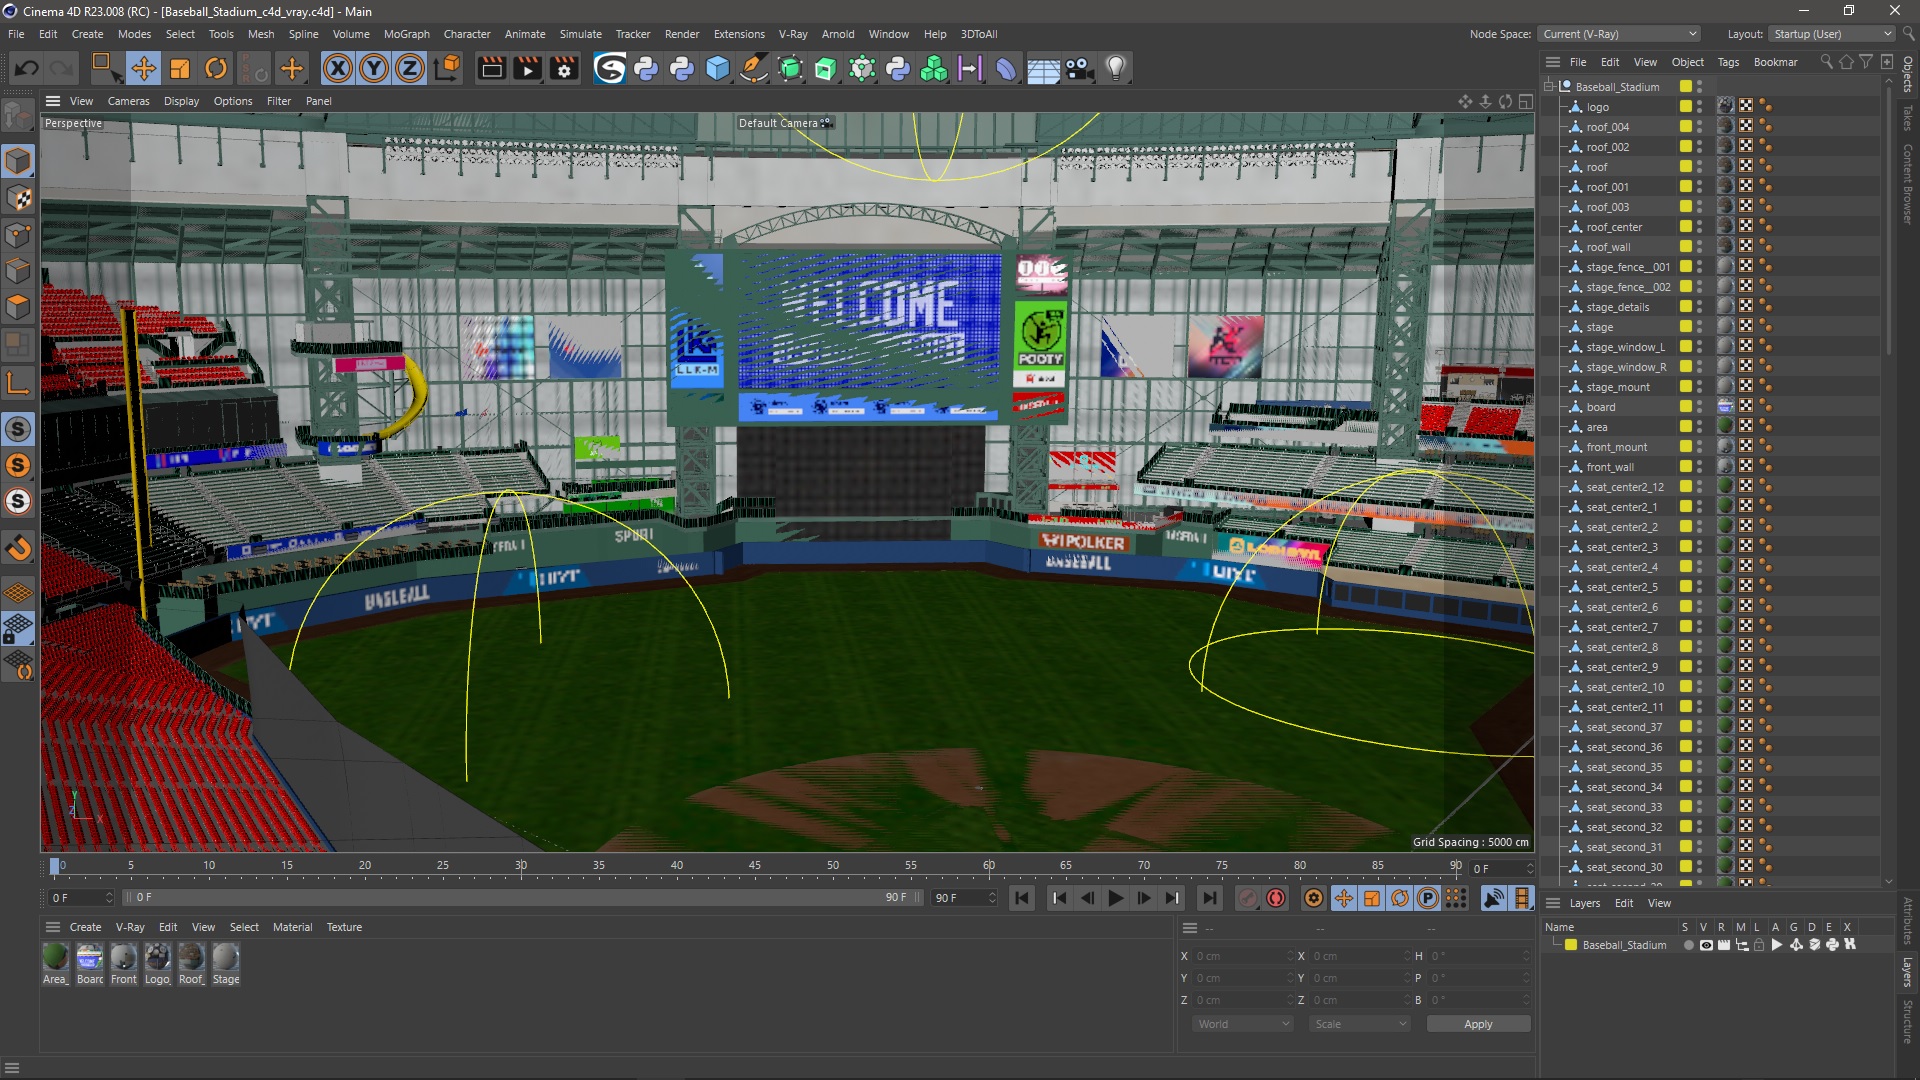Click the Make Editable icon in left toolbar
This screenshot has height=1080, width=1920.
[18, 117]
